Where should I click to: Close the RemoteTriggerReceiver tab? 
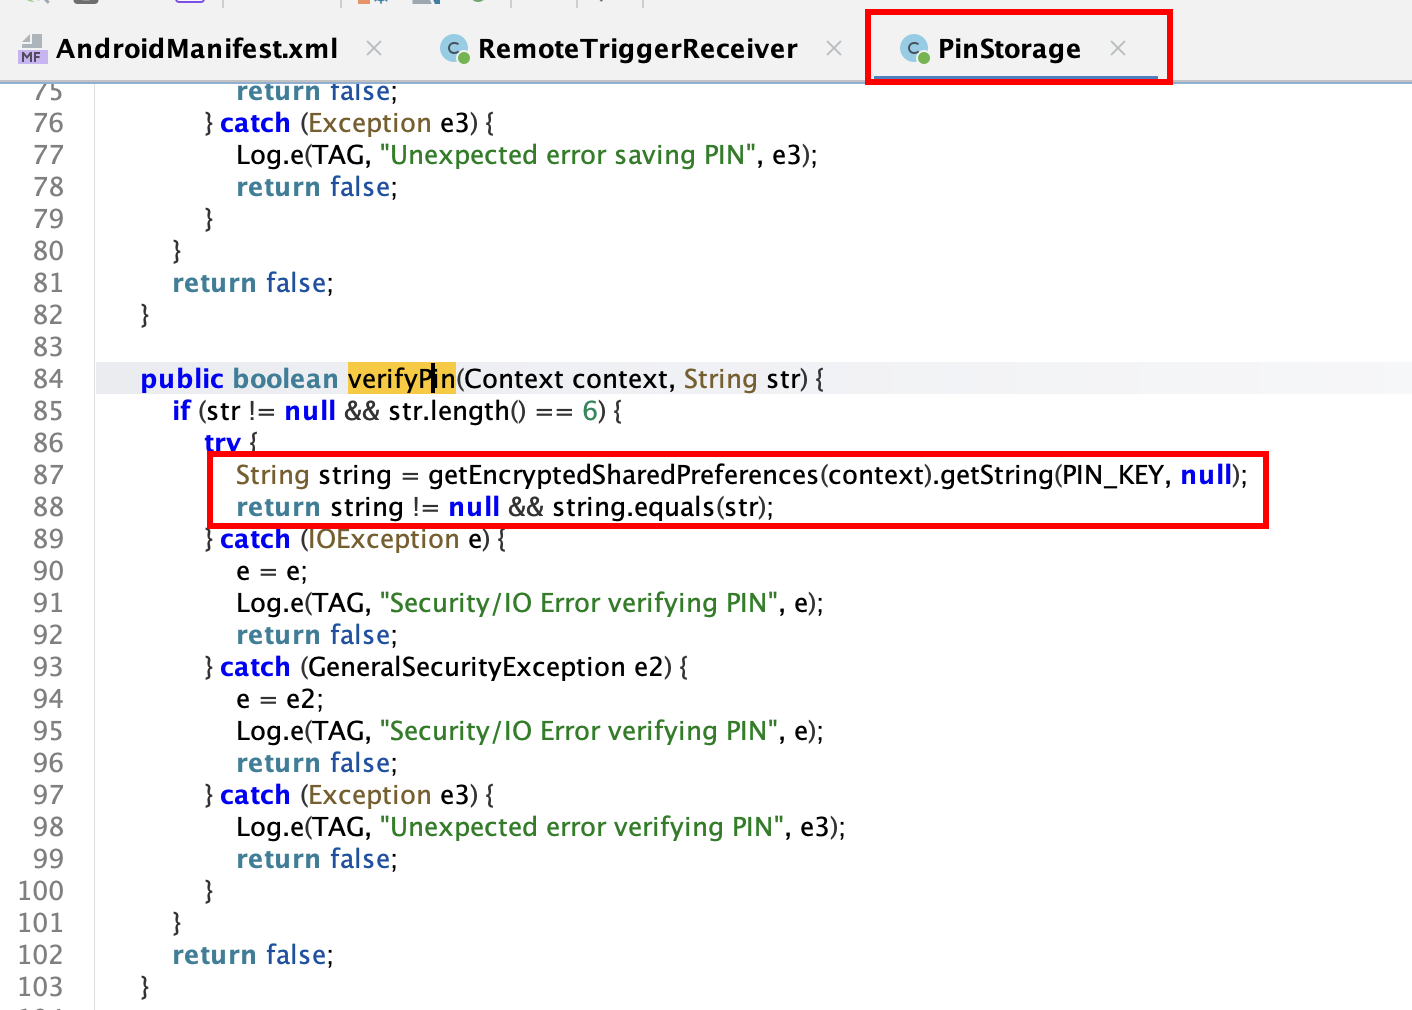coord(834,48)
